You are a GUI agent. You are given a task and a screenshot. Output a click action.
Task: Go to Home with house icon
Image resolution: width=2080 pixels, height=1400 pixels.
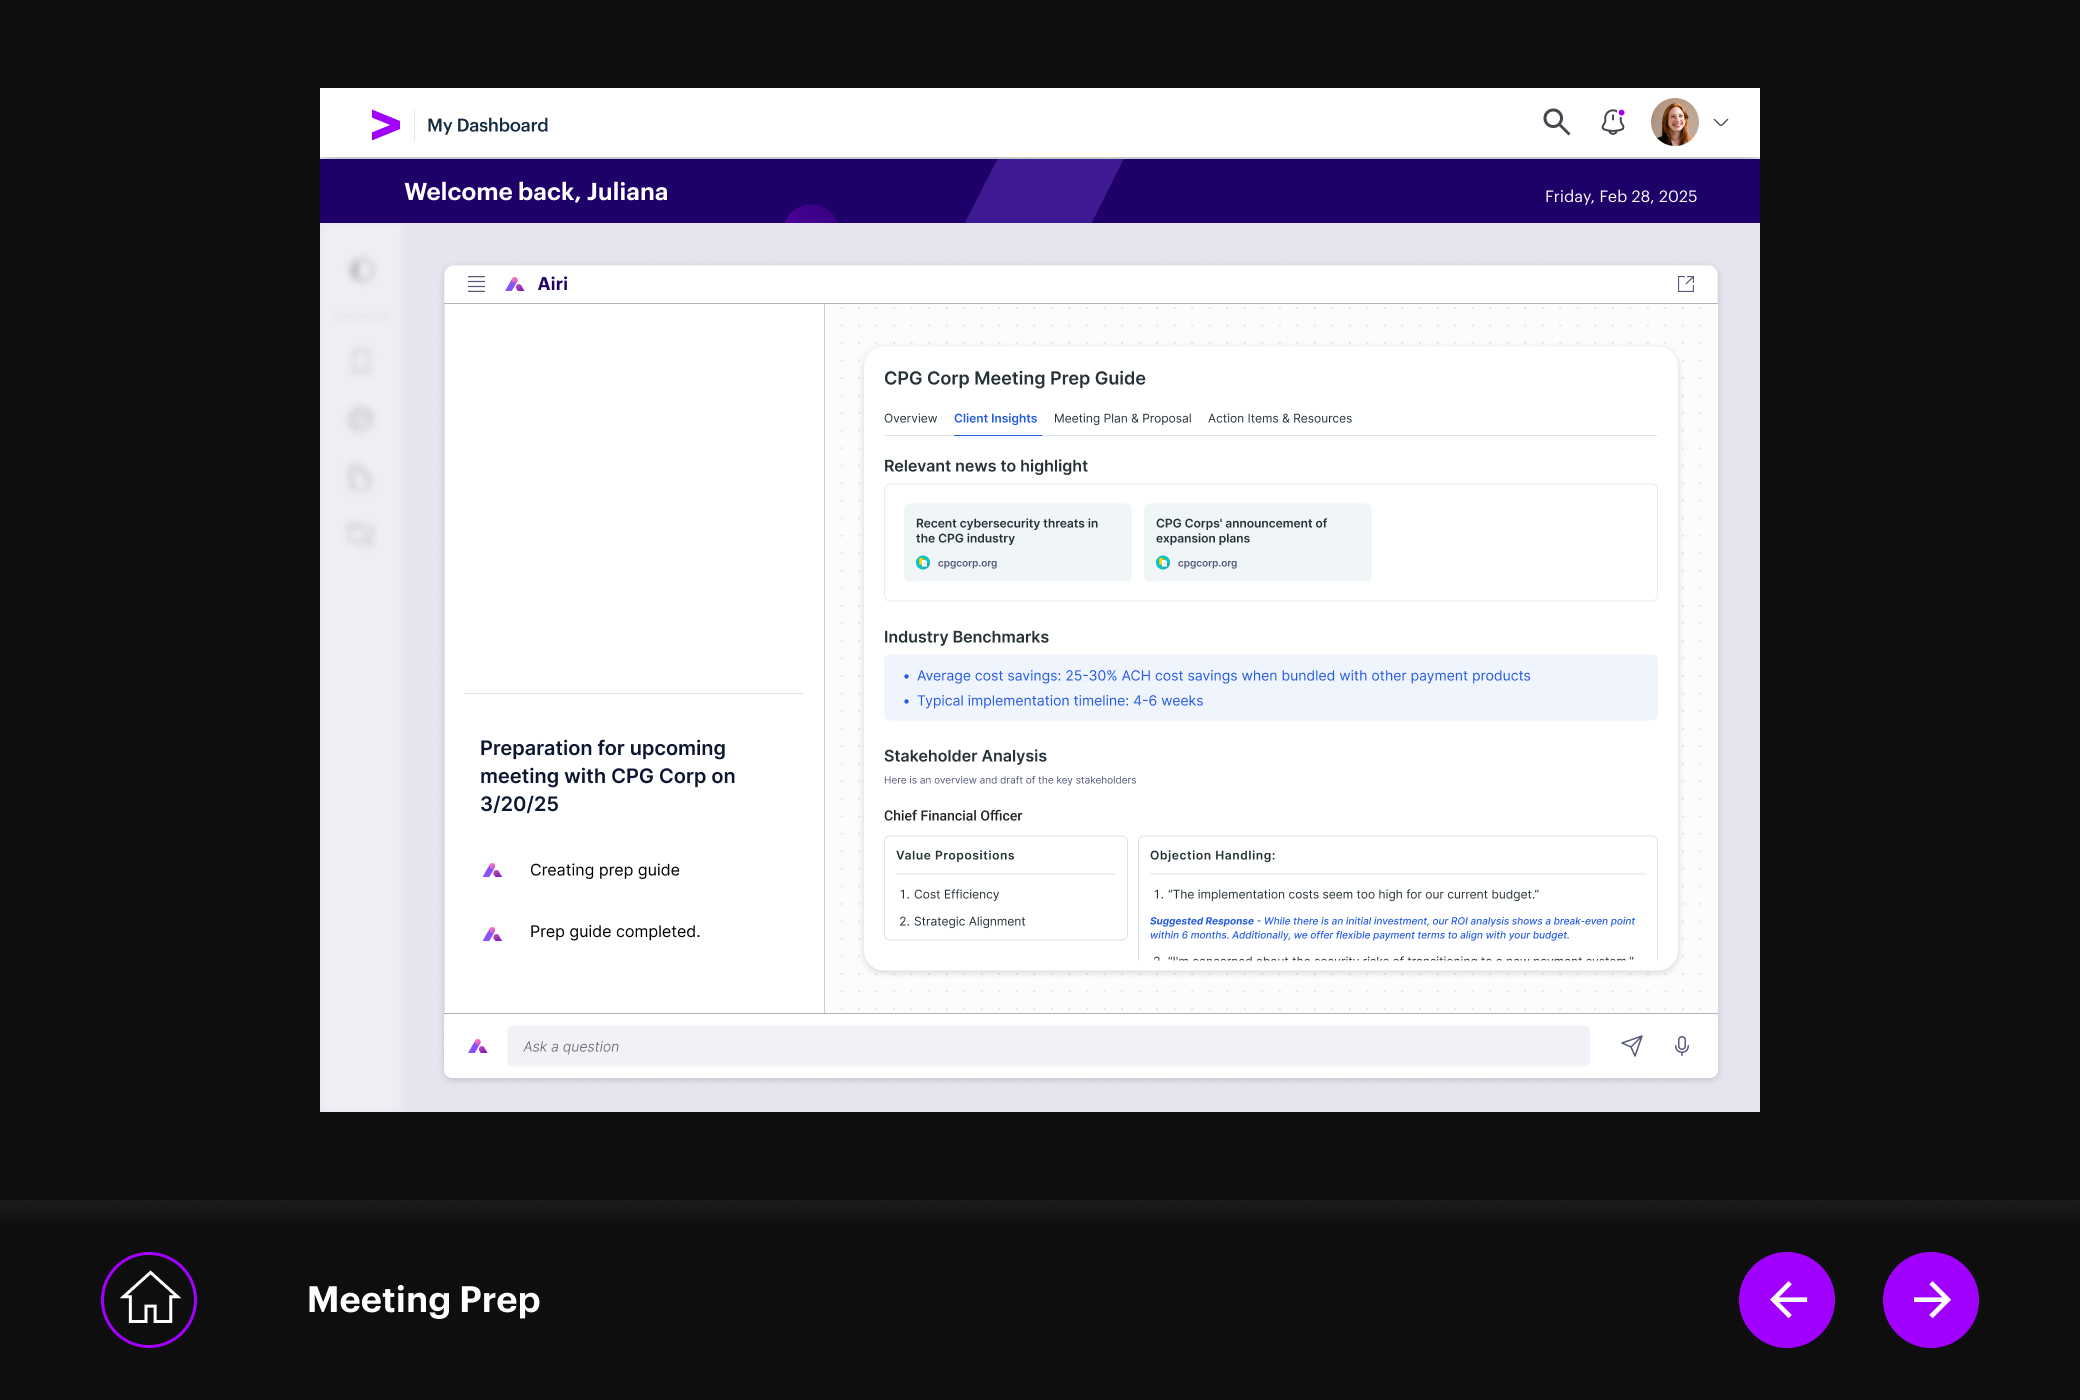(x=149, y=1299)
